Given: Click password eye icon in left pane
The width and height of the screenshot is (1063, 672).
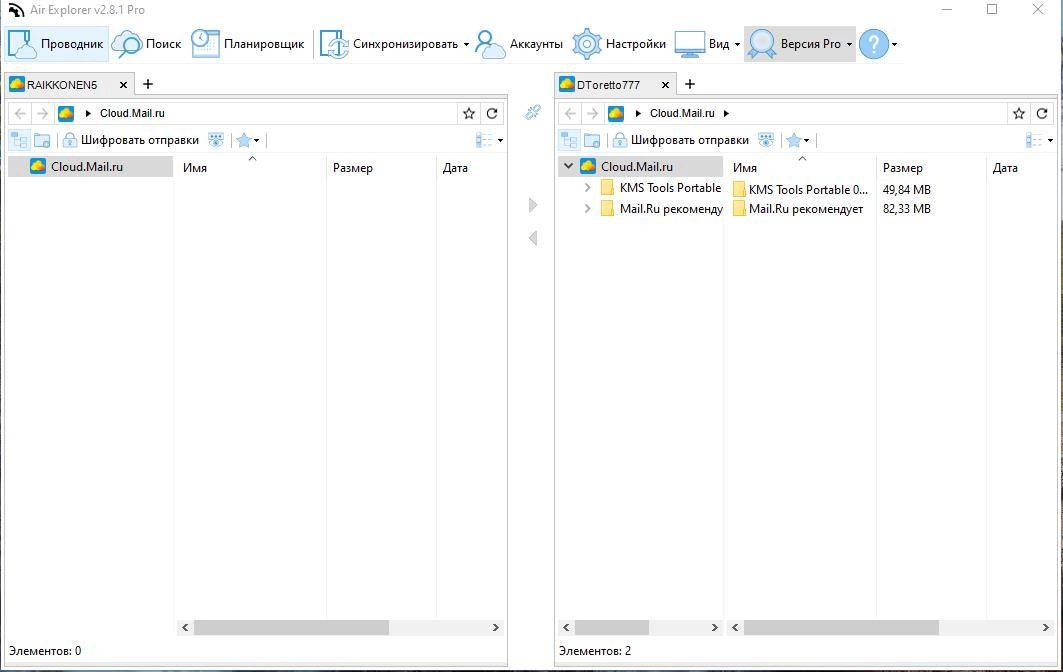Looking at the screenshot, I should (216, 140).
